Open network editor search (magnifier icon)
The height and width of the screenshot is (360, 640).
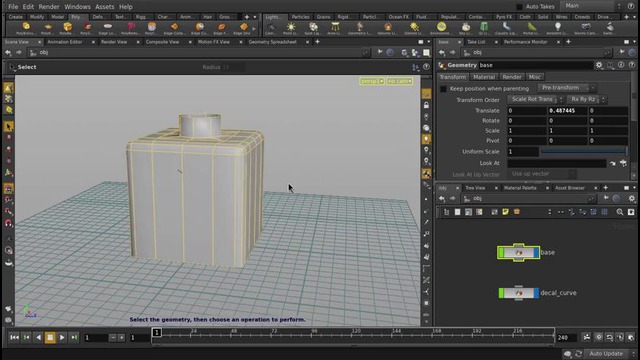click(620, 212)
